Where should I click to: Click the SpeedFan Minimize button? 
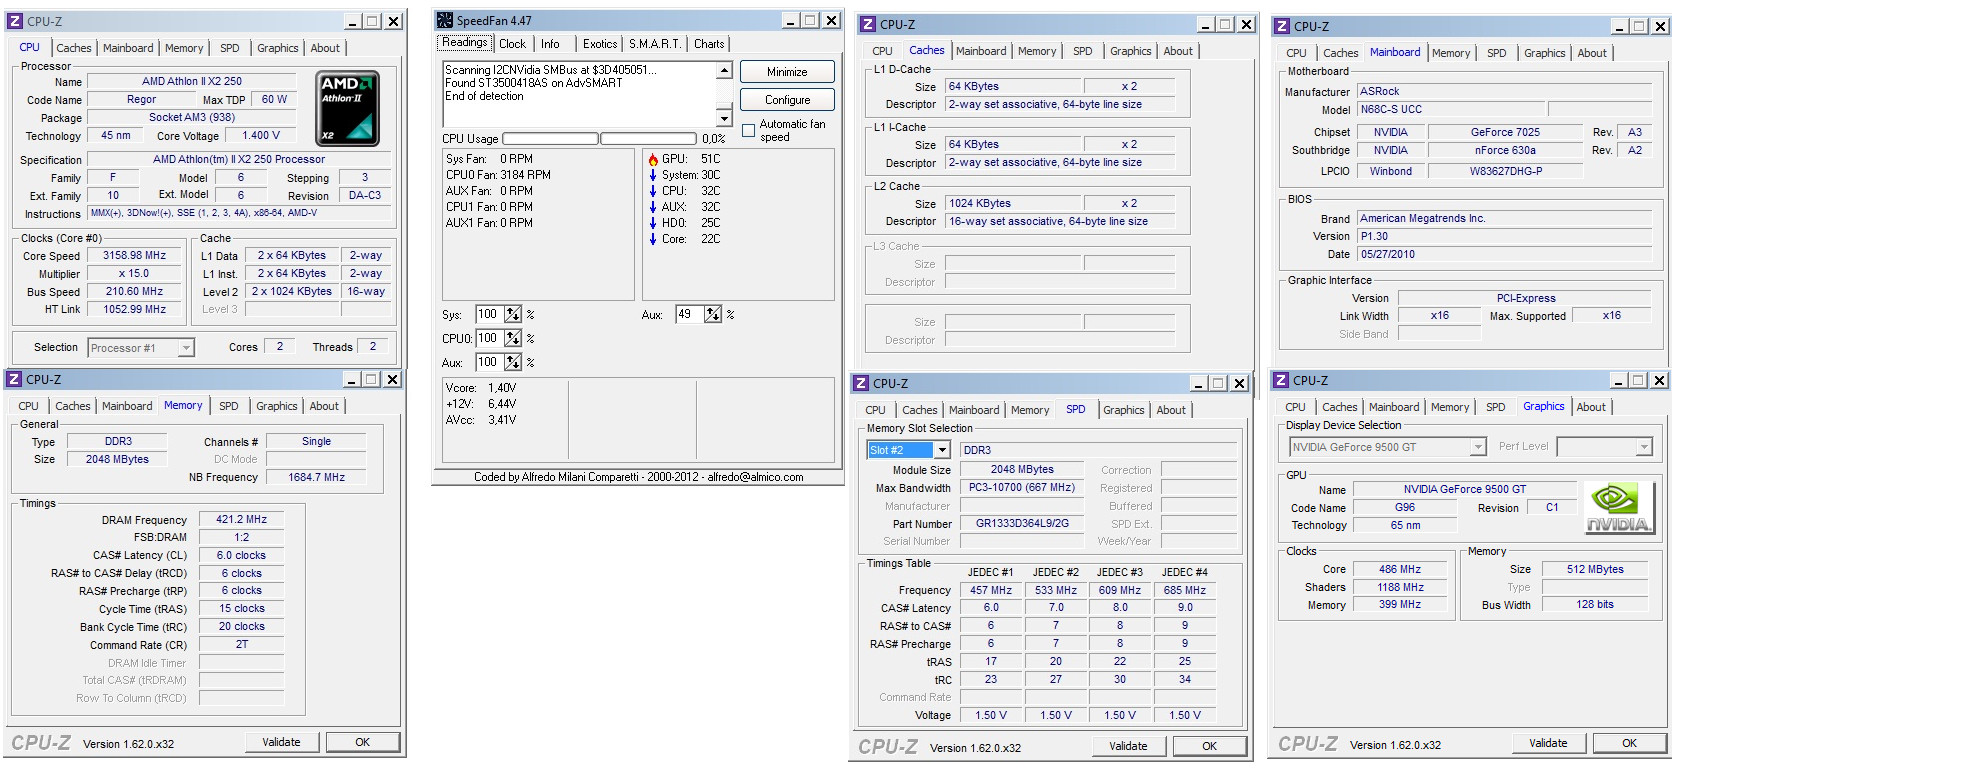point(787,72)
